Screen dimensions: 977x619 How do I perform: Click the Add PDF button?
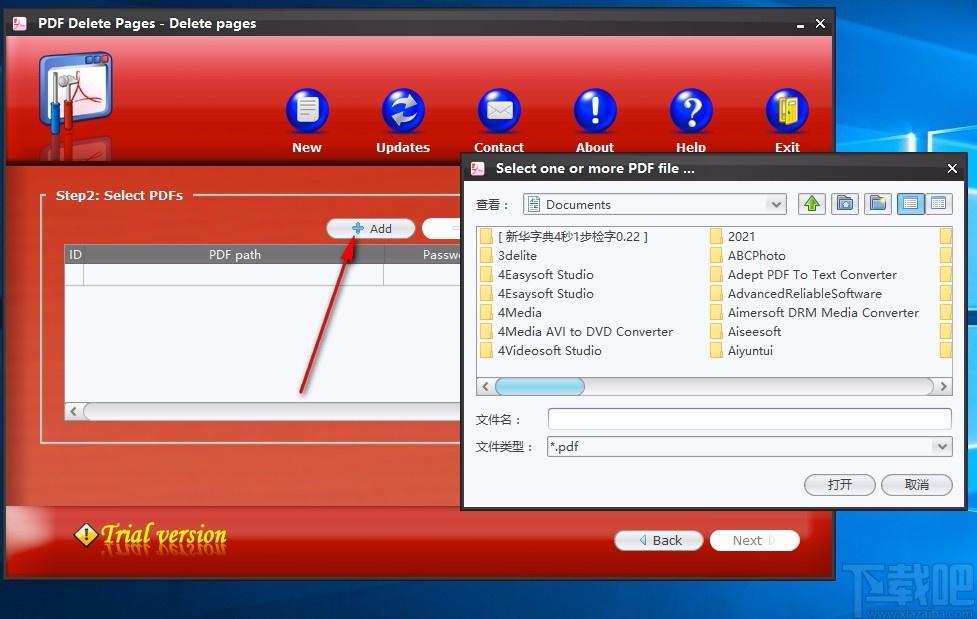[x=371, y=229]
